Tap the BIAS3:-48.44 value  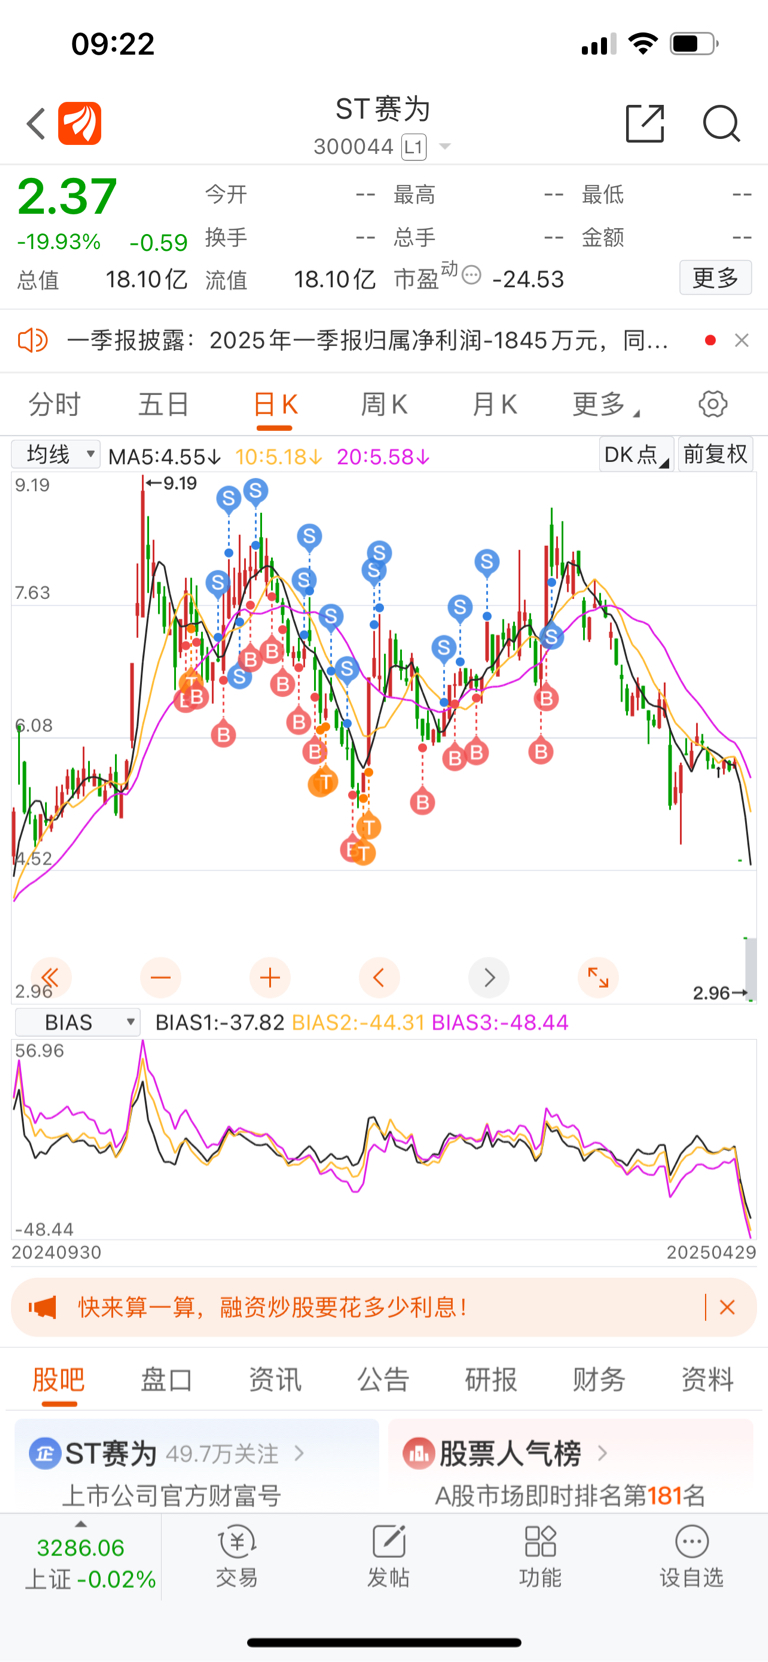500,1023
